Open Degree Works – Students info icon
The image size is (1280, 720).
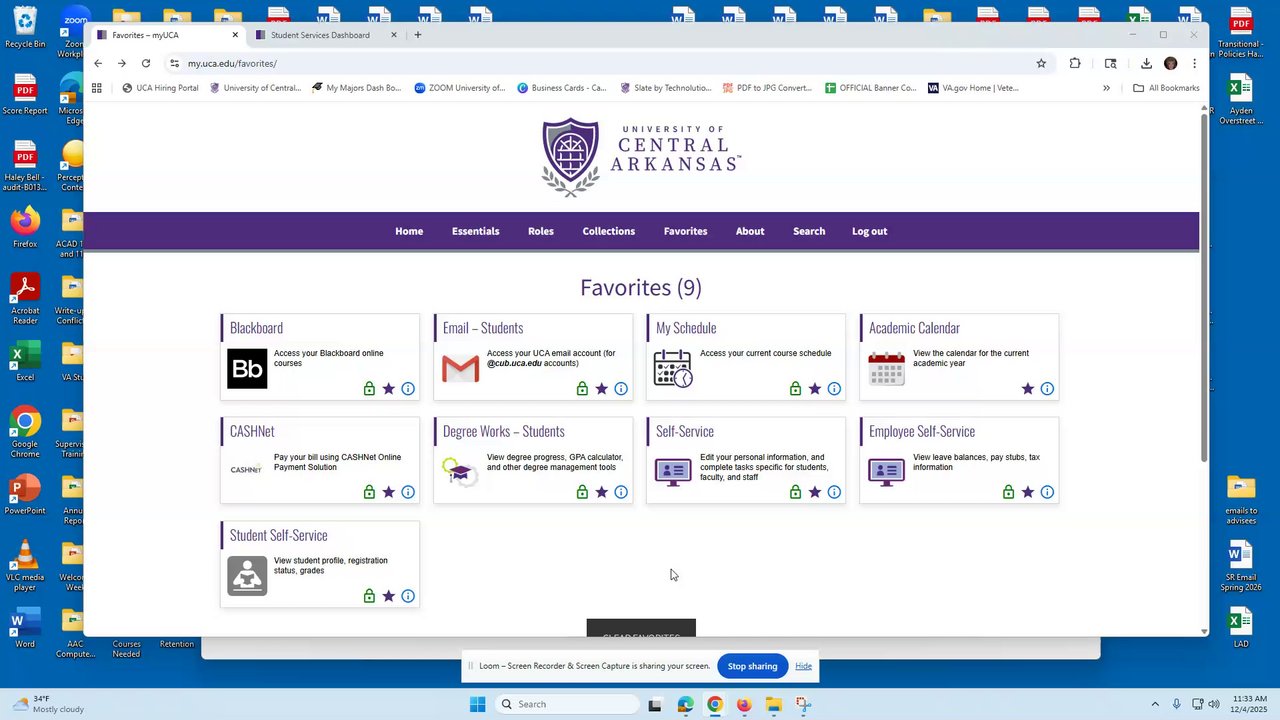click(621, 492)
